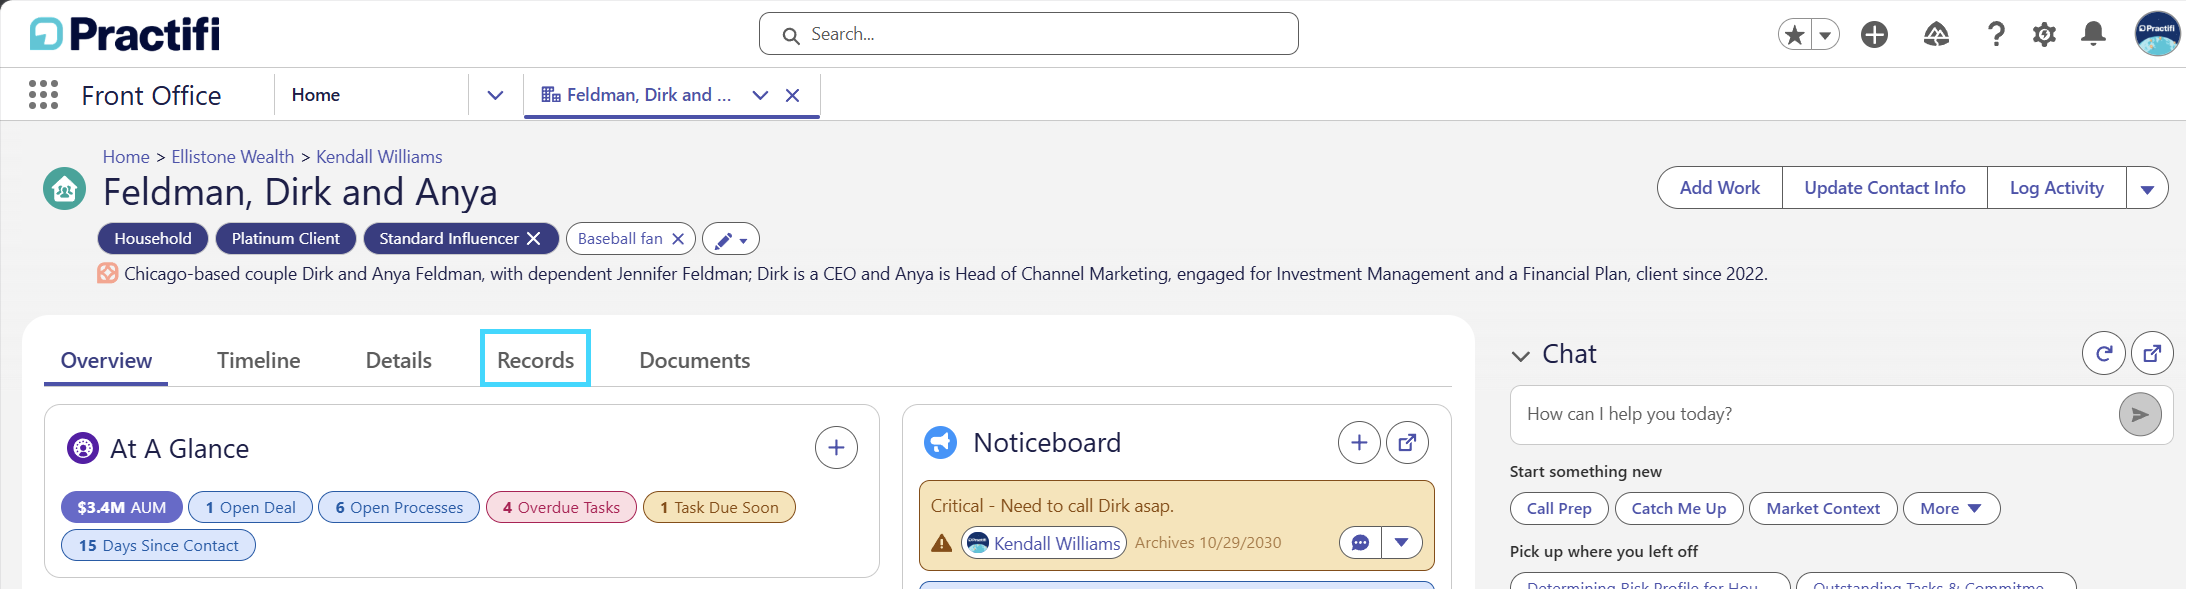This screenshot has width=2186, height=589.
Task: Select the Home navigation tab
Action: pyautogui.click(x=316, y=95)
